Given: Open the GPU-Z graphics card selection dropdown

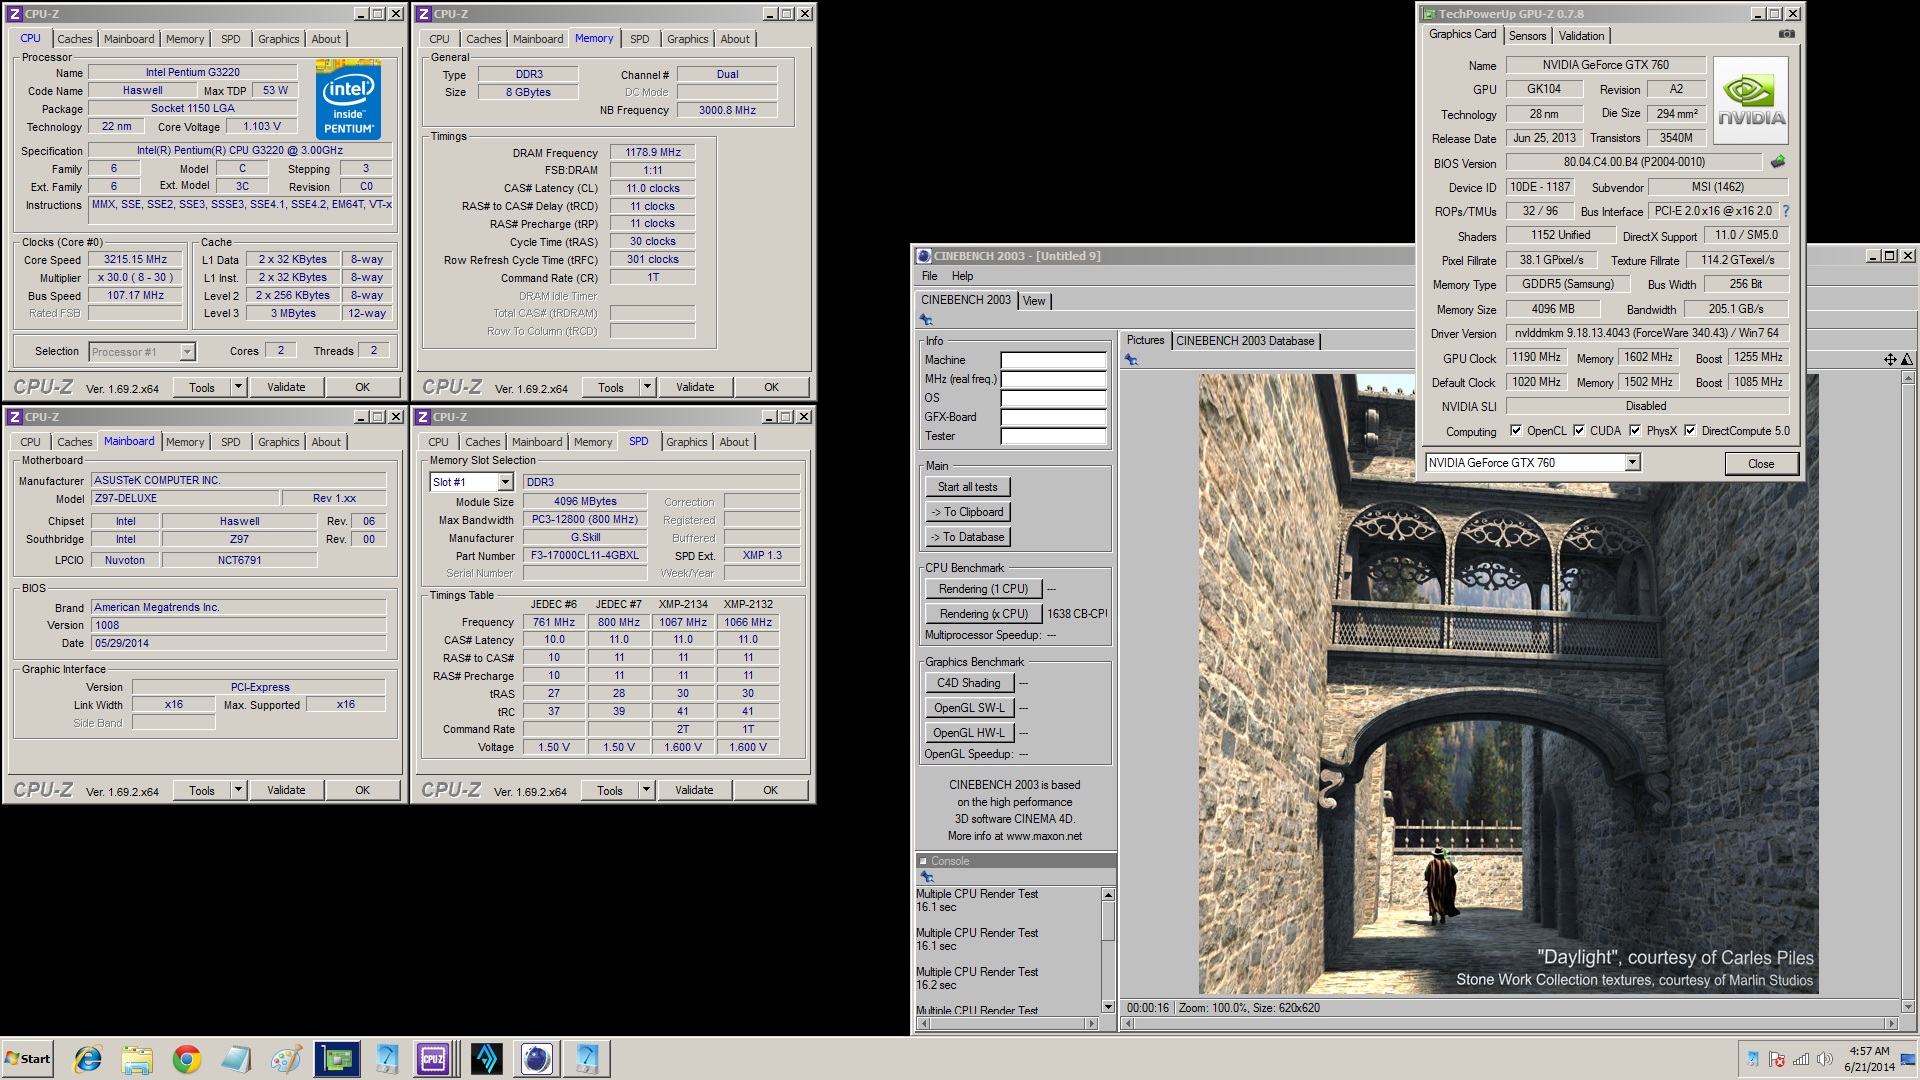Looking at the screenshot, I should tap(1632, 463).
